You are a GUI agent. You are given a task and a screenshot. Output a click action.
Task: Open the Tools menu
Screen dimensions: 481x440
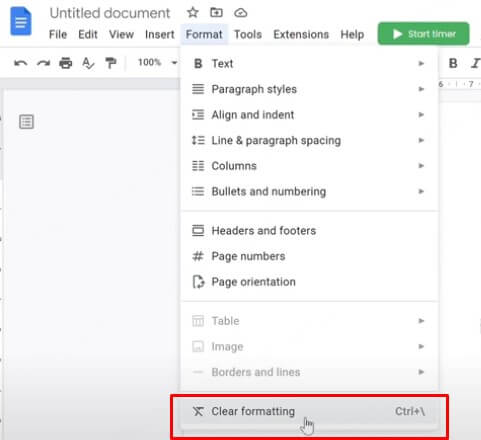248,34
